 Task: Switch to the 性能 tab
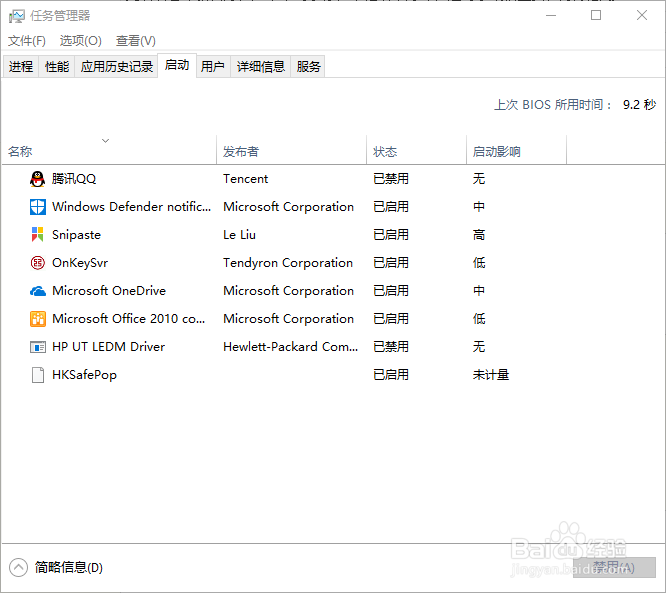point(57,67)
